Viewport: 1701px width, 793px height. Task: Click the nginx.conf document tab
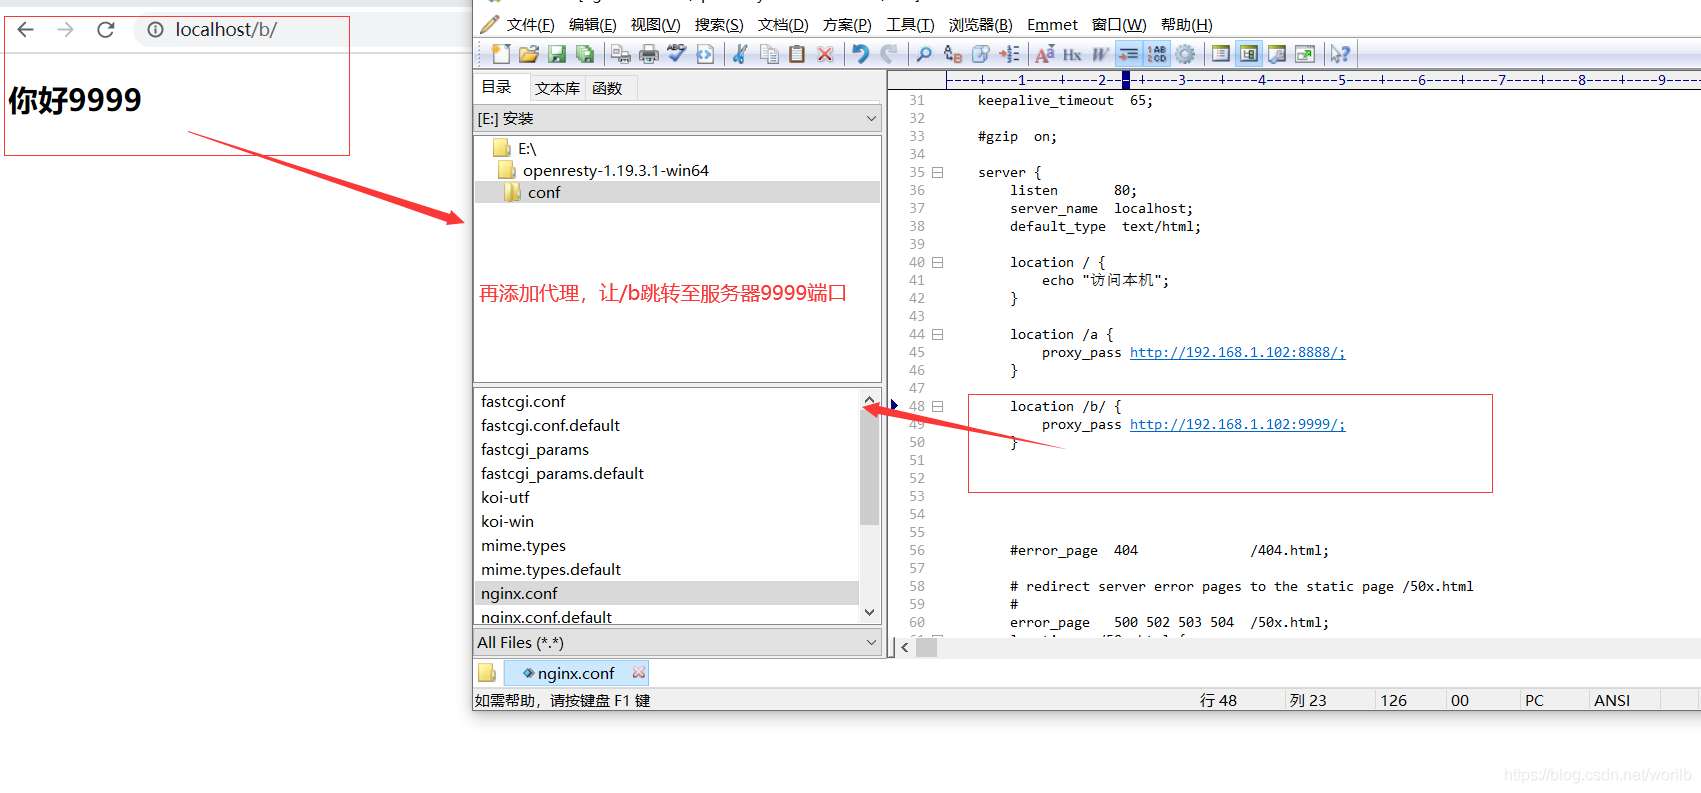[576, 673]
